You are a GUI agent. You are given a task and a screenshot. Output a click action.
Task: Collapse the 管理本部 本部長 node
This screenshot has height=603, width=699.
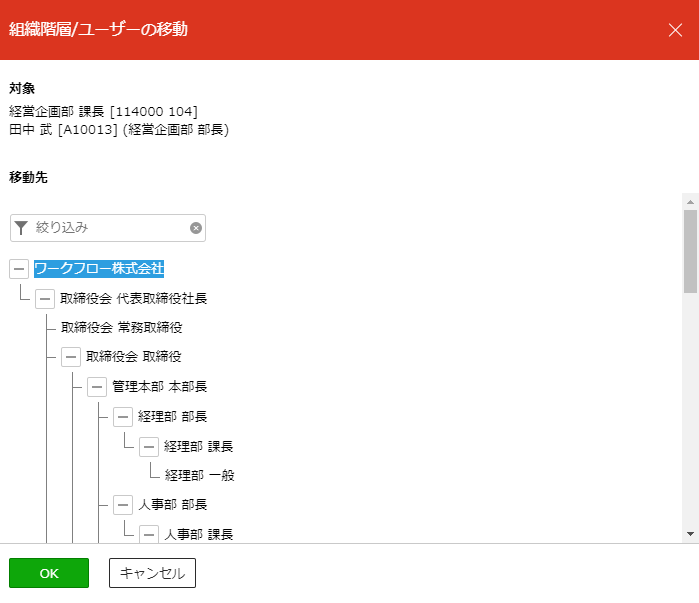[96, 387]
